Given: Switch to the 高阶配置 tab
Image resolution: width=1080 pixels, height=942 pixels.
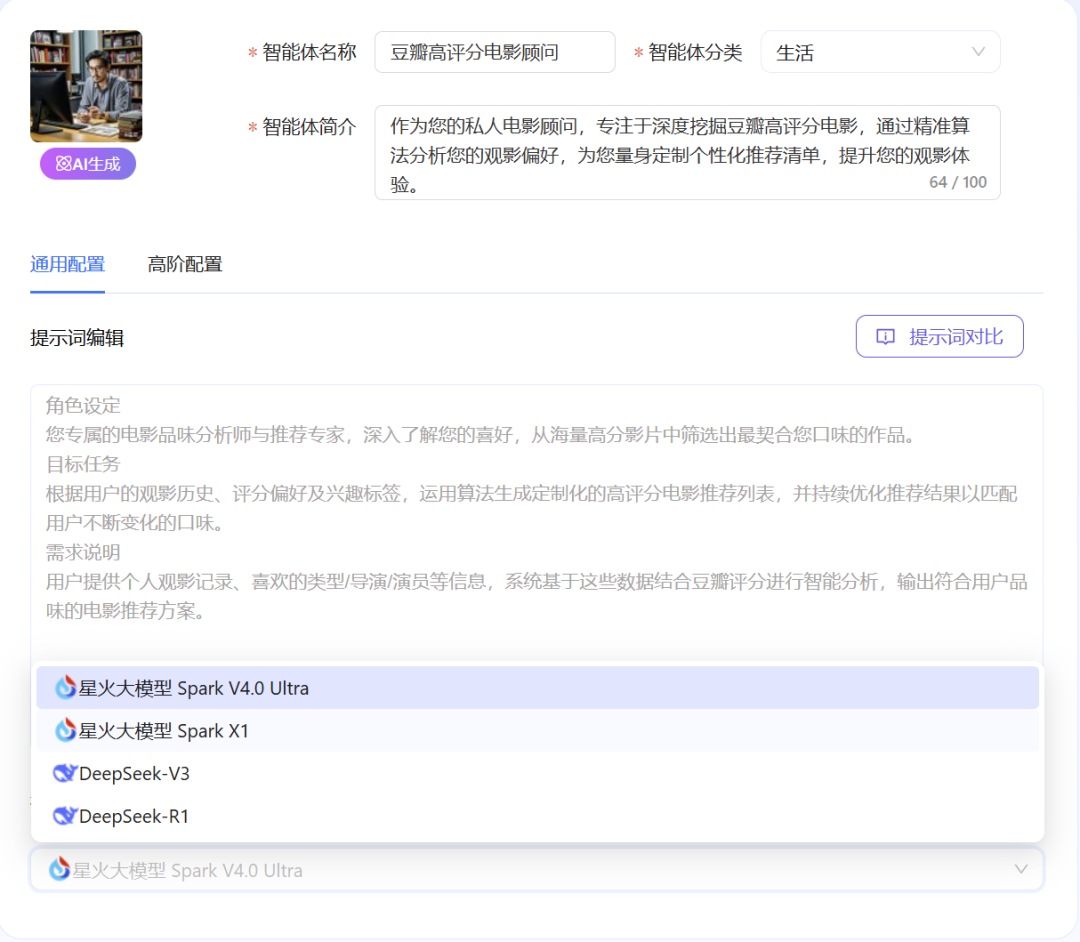Looking at the screenshot, I should [x=185, y=264].
